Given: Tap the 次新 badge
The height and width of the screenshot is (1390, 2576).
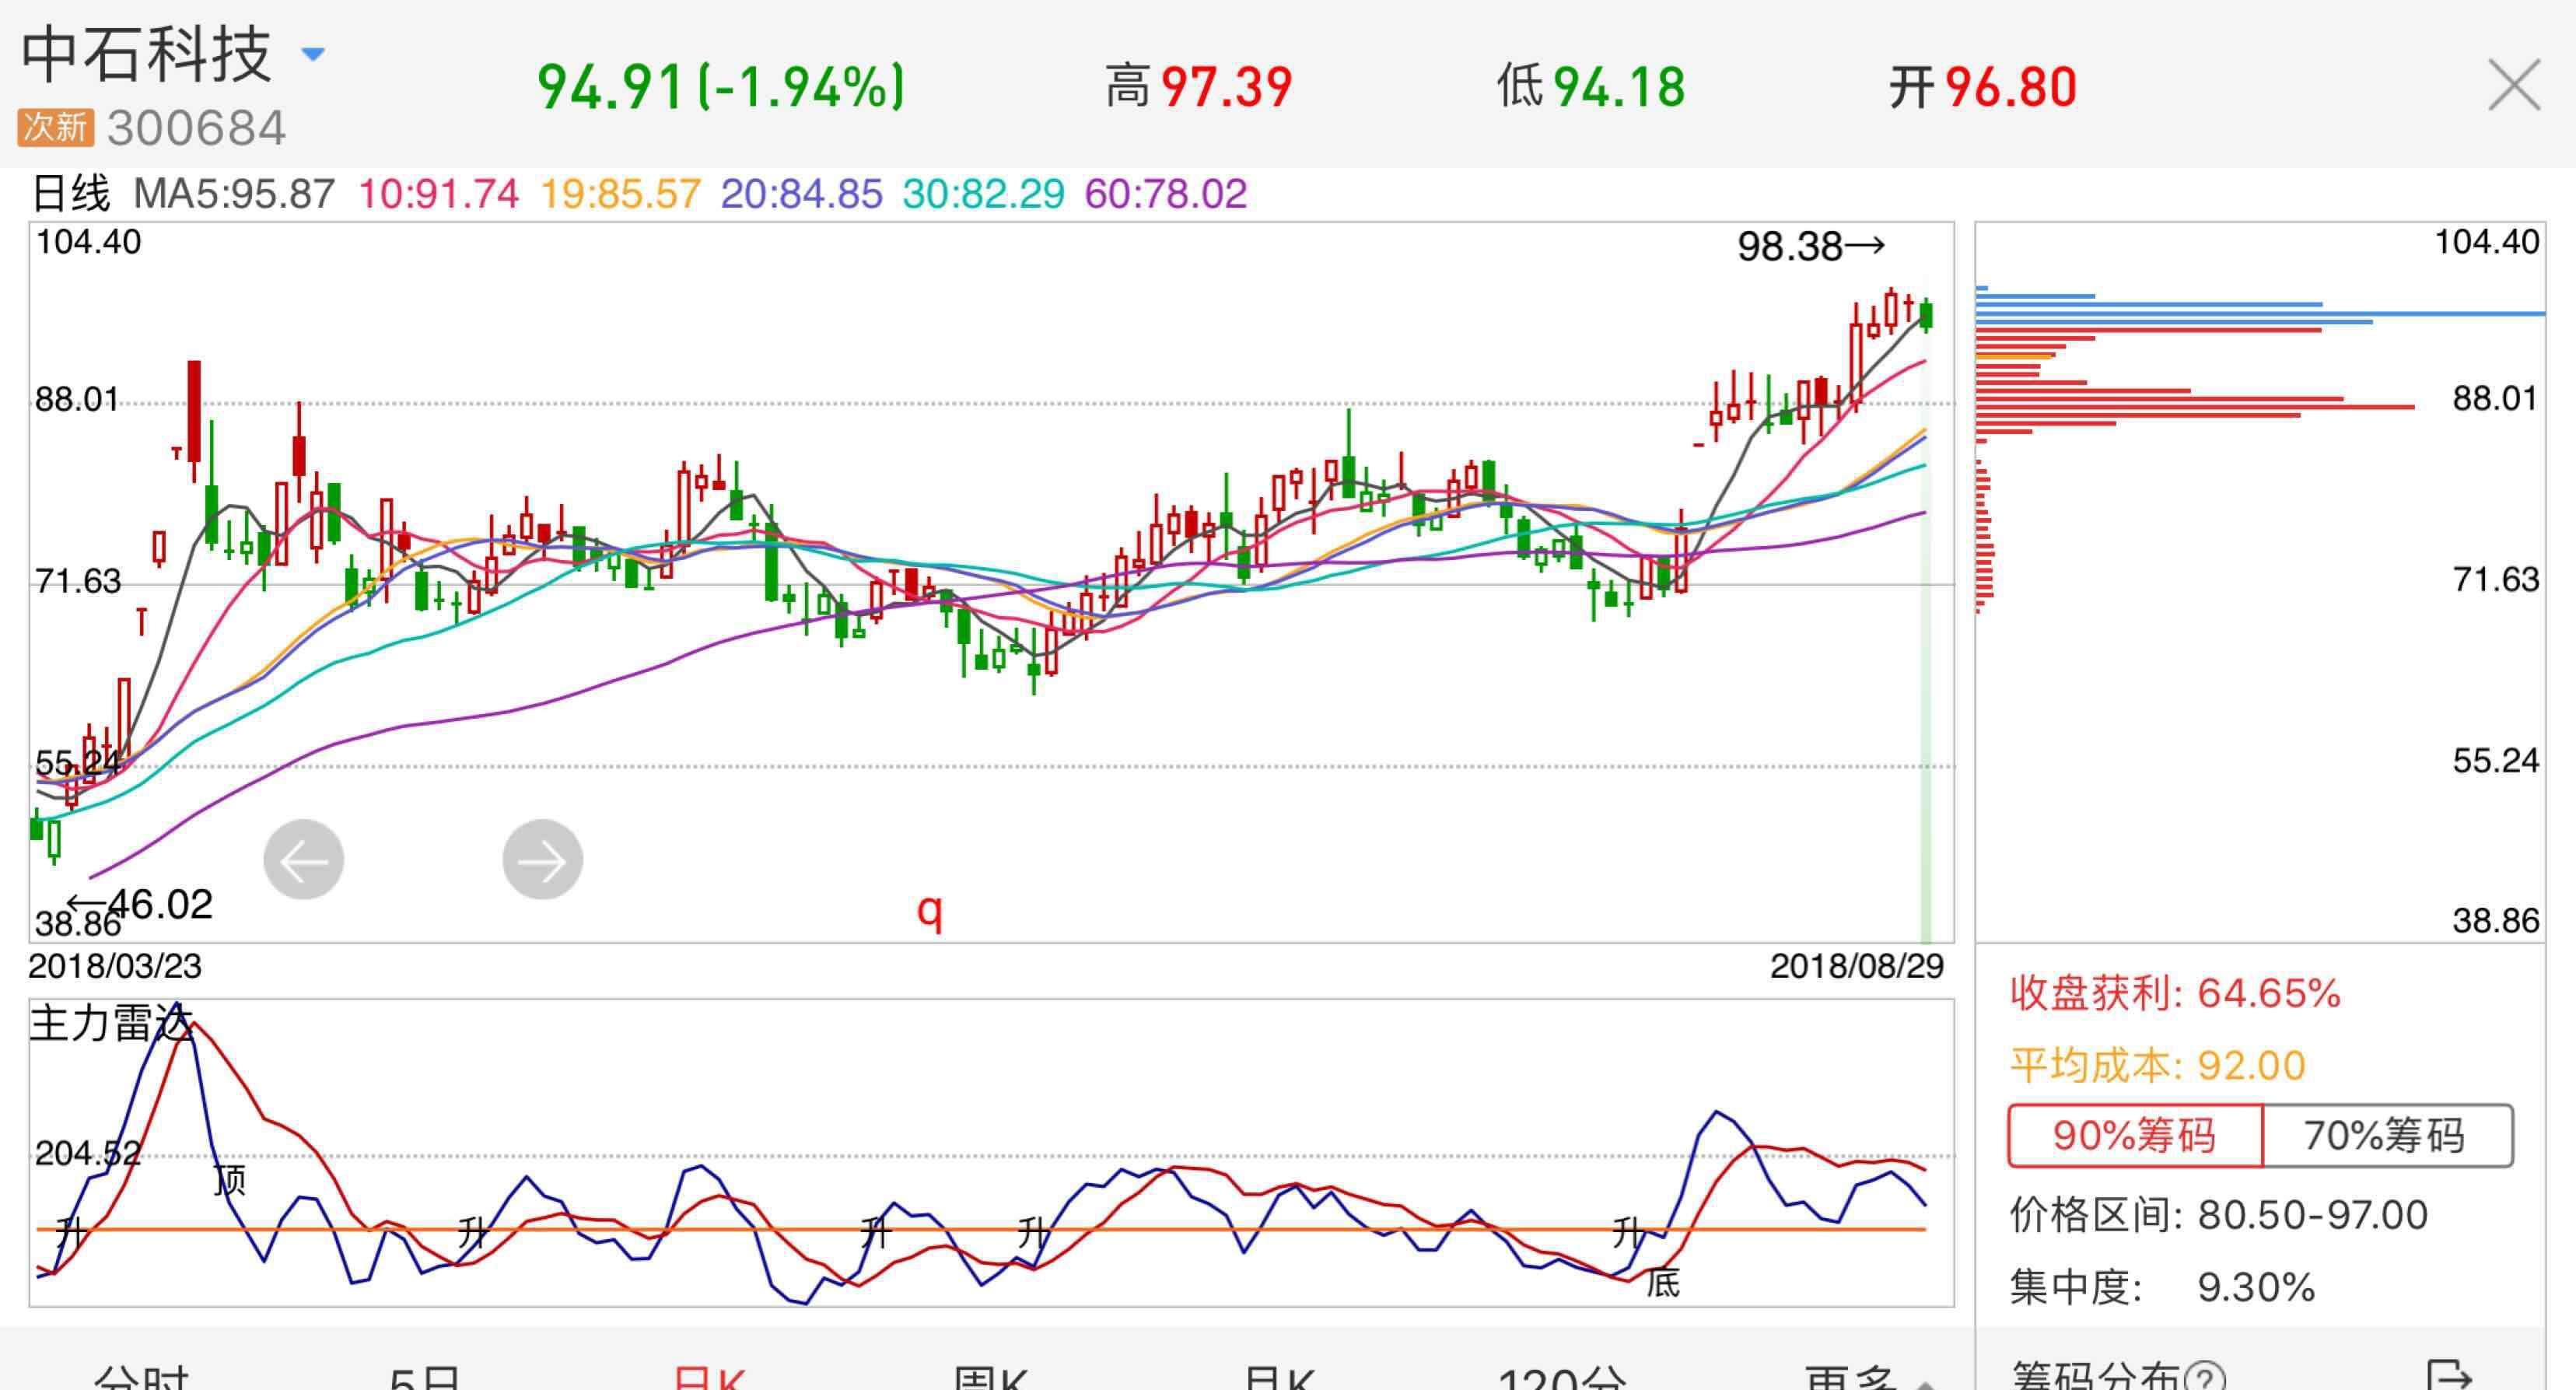Looking at the screenshot, I should click(56, 127).
